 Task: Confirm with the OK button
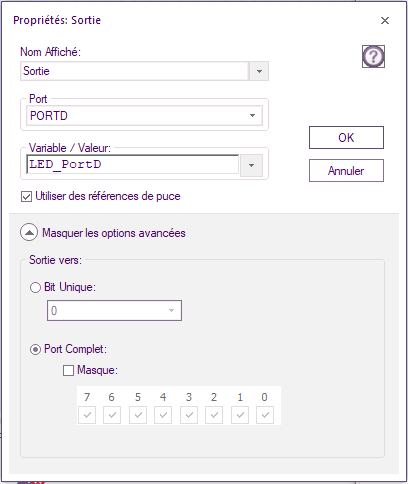tap(346, 137)
